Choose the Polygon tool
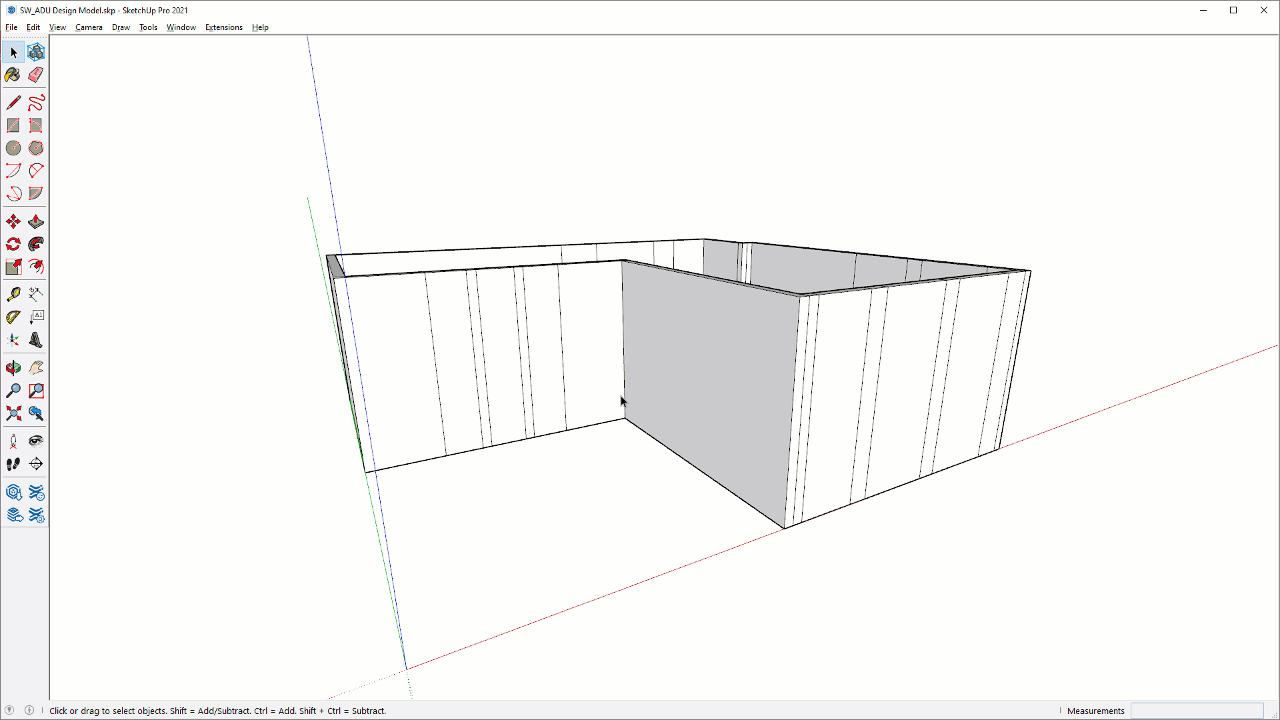The width and height of the screenshot is (1280, 720). tap(36, 148)
